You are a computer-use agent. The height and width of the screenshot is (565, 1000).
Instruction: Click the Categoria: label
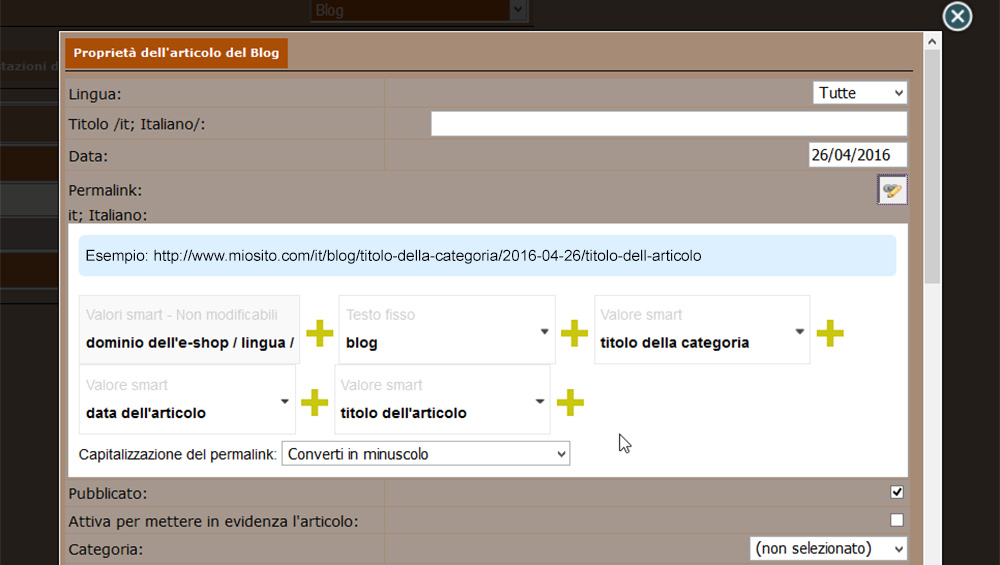[x=106, y=550]
